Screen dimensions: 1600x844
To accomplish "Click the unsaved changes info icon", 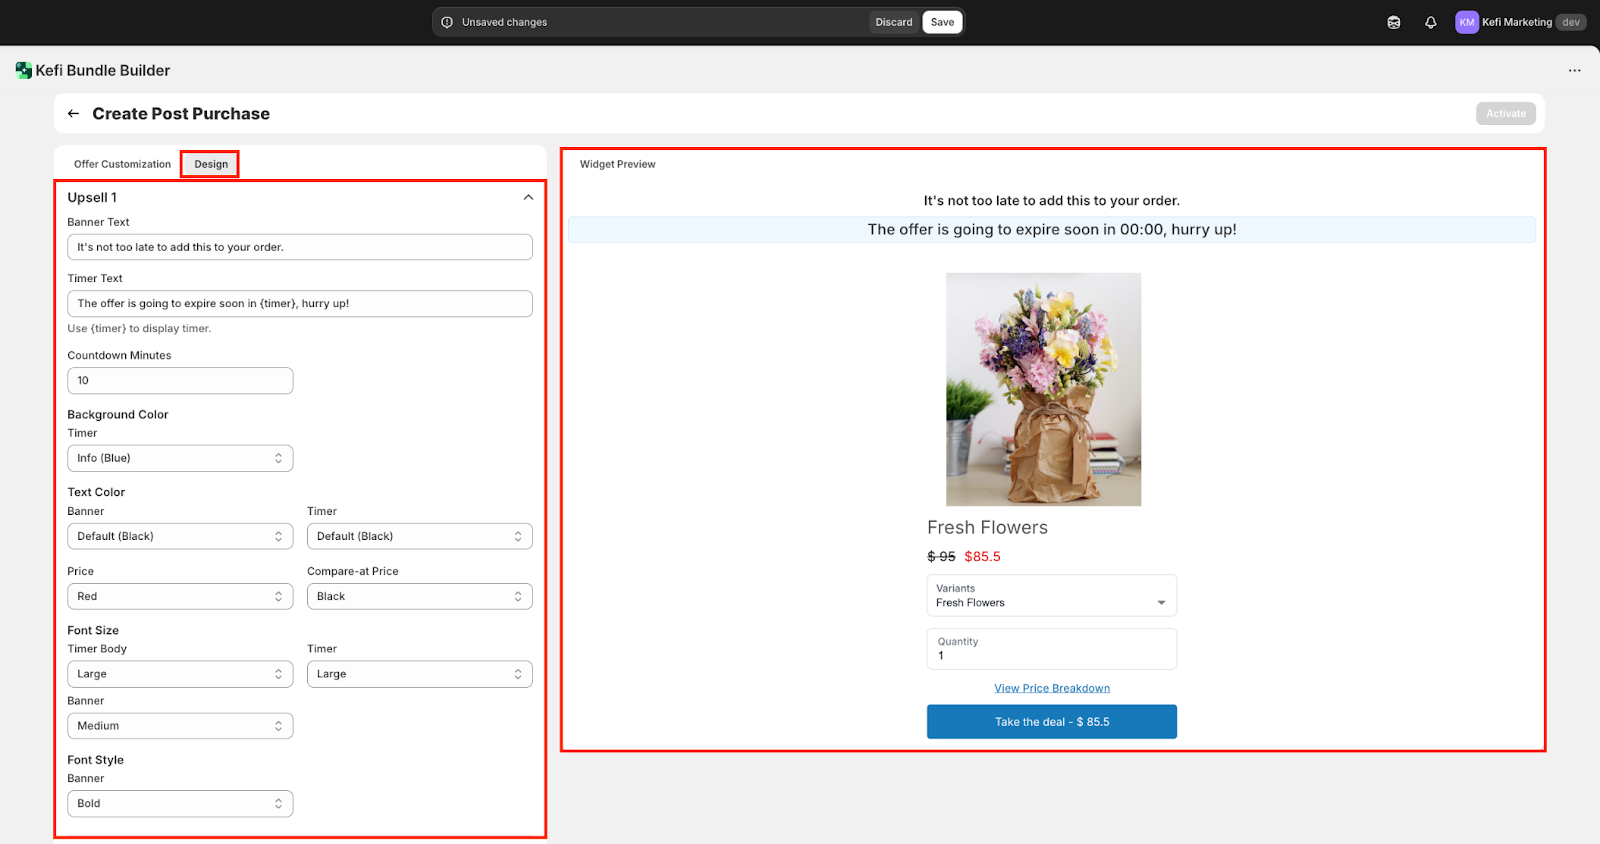I will (x=447, y=22).
